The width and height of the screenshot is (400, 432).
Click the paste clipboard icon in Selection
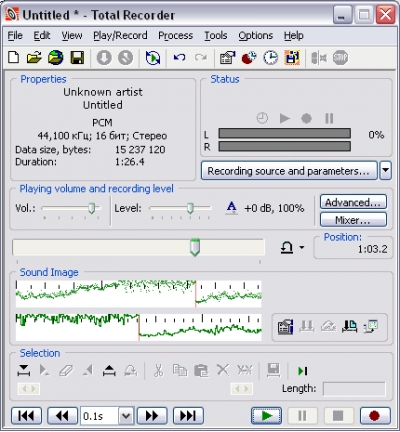click(x=201, y=370)
